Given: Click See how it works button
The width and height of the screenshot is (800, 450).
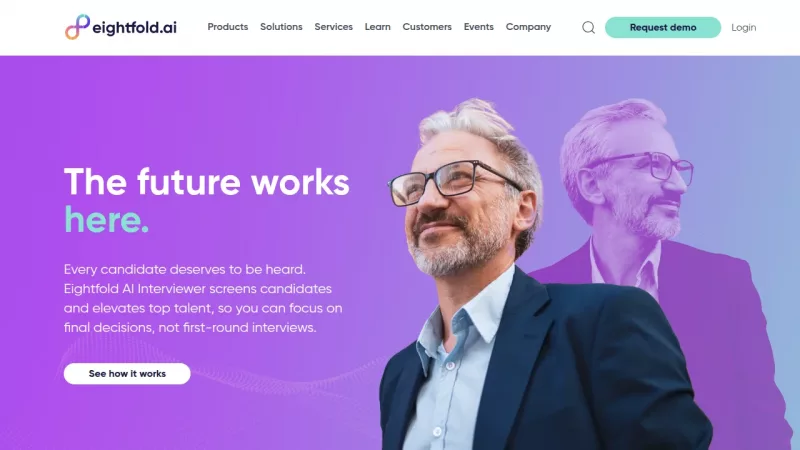Looking at the screenshot, I should pos(127,373).
